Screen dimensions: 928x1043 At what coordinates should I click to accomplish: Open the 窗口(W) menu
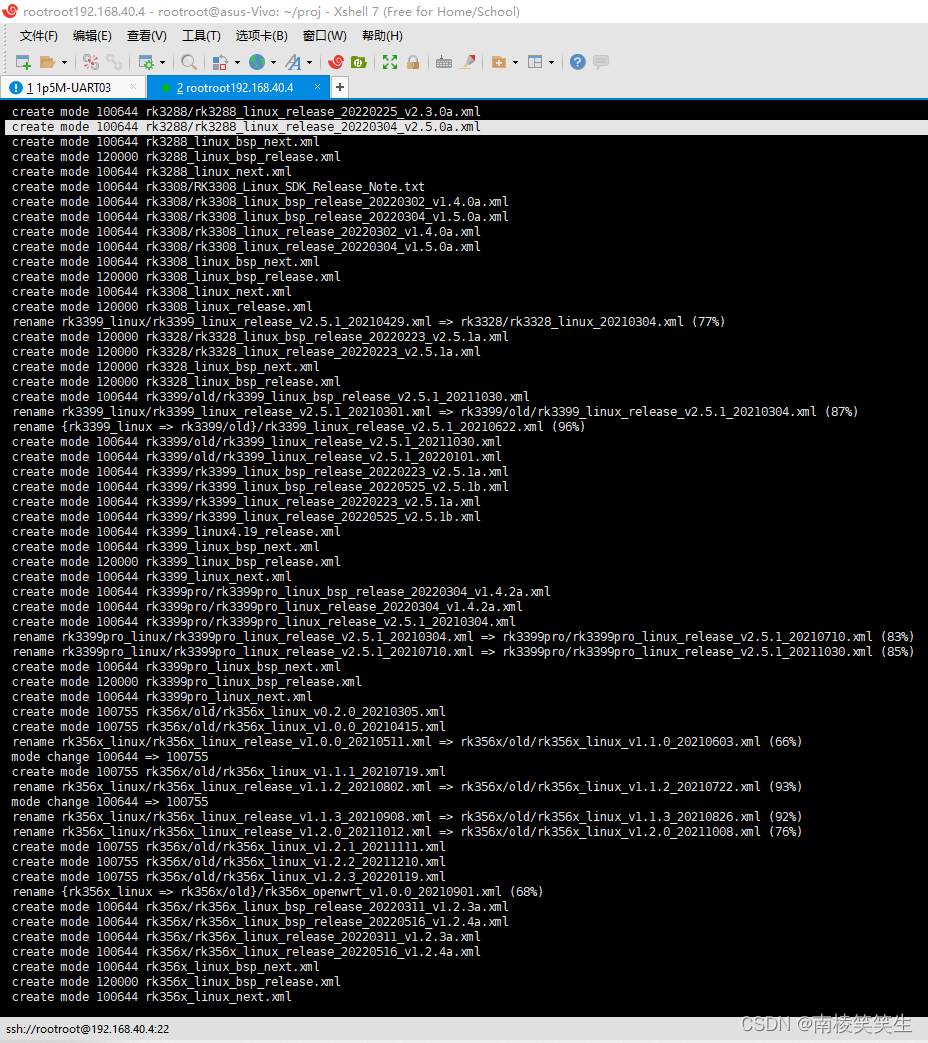tap(325, 36)
